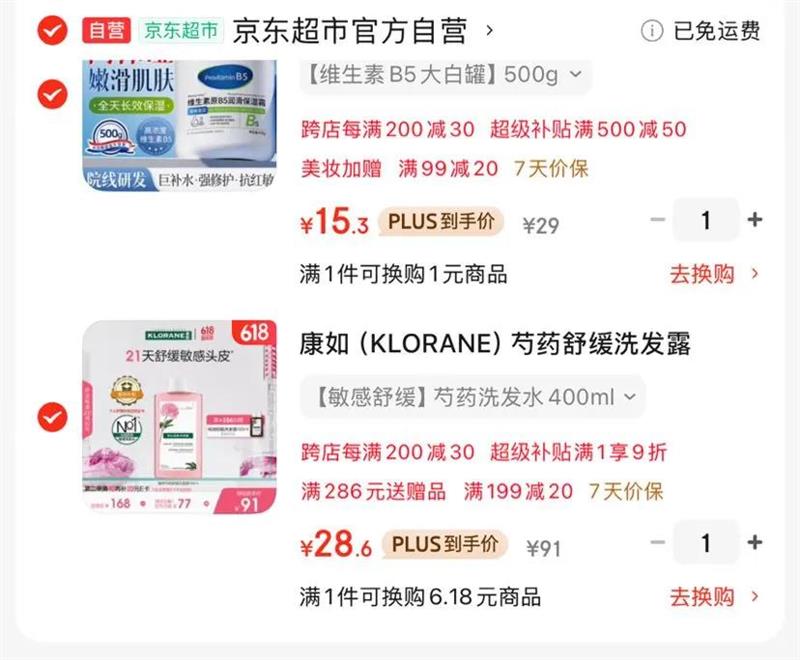The image size is (800, 660).
Task: Tap the PLUS到手价 badge on the B5 cream
Action: pos(441,221)
